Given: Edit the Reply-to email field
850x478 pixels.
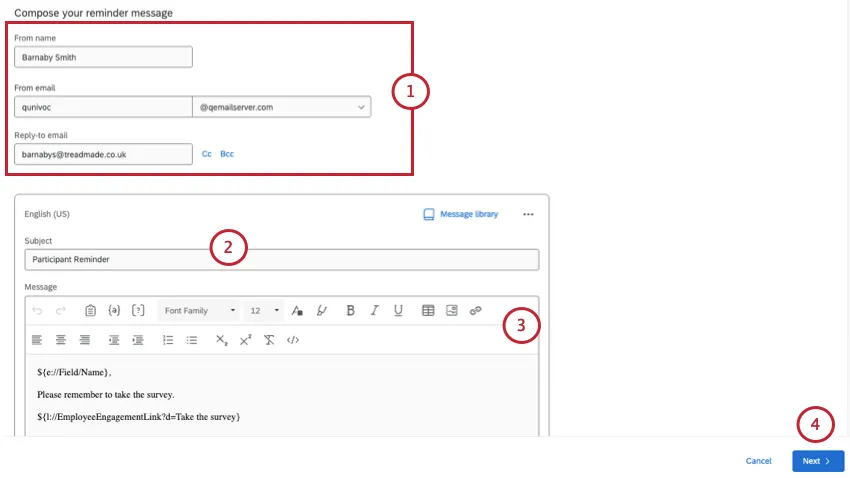Looking at the screenshot, I should (104, 154).
